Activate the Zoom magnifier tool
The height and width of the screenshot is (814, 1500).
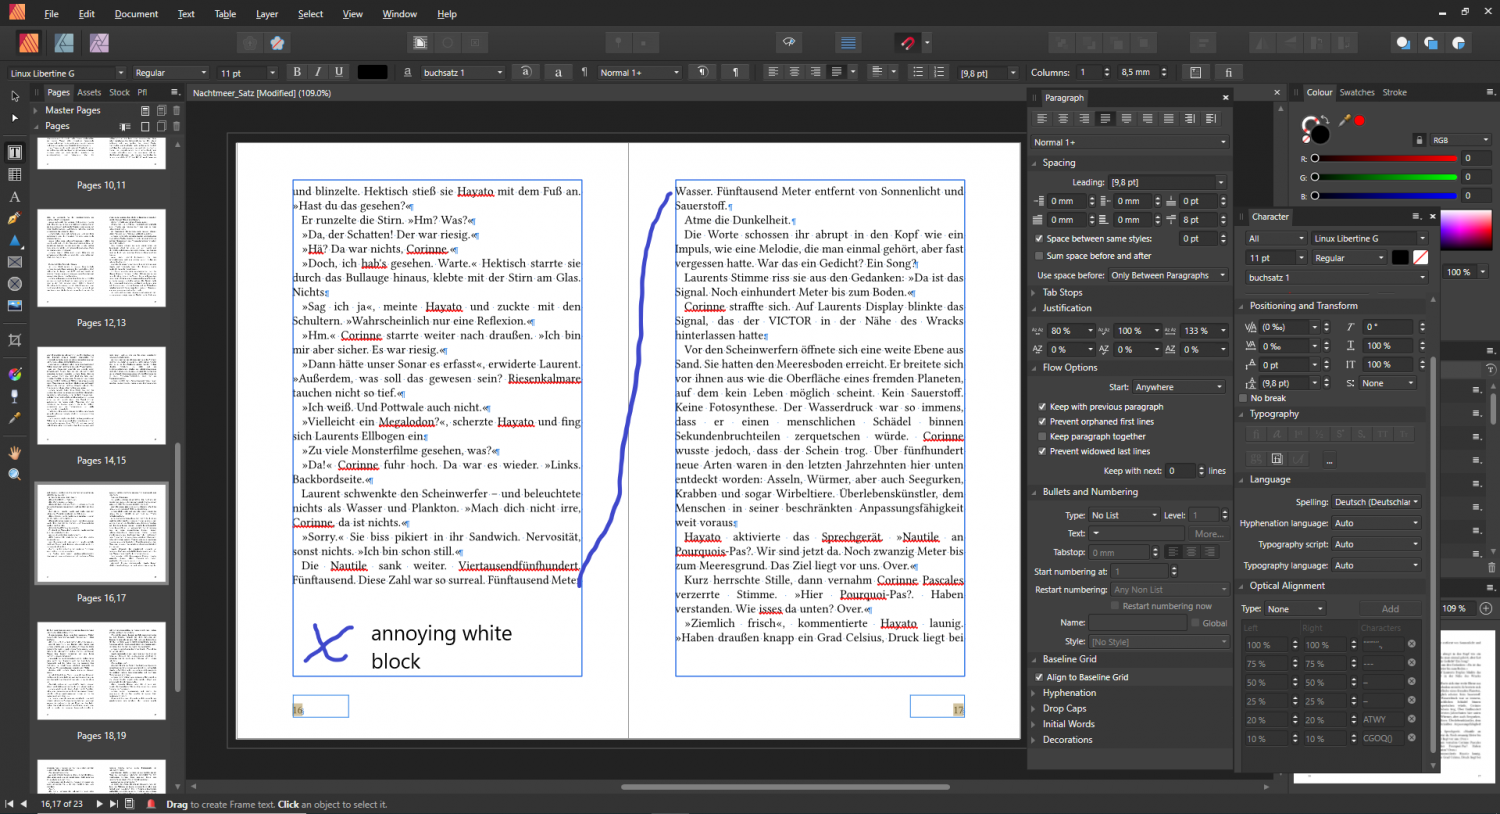pyautogui.click(x=14, y=474)
